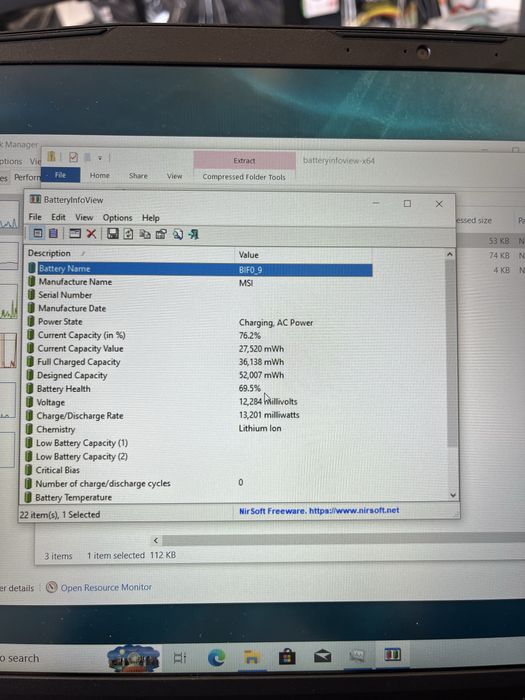Click the checkmark Properties icon in Explorer's title bar
Screen dimensions: 525x700
point(73,157)
